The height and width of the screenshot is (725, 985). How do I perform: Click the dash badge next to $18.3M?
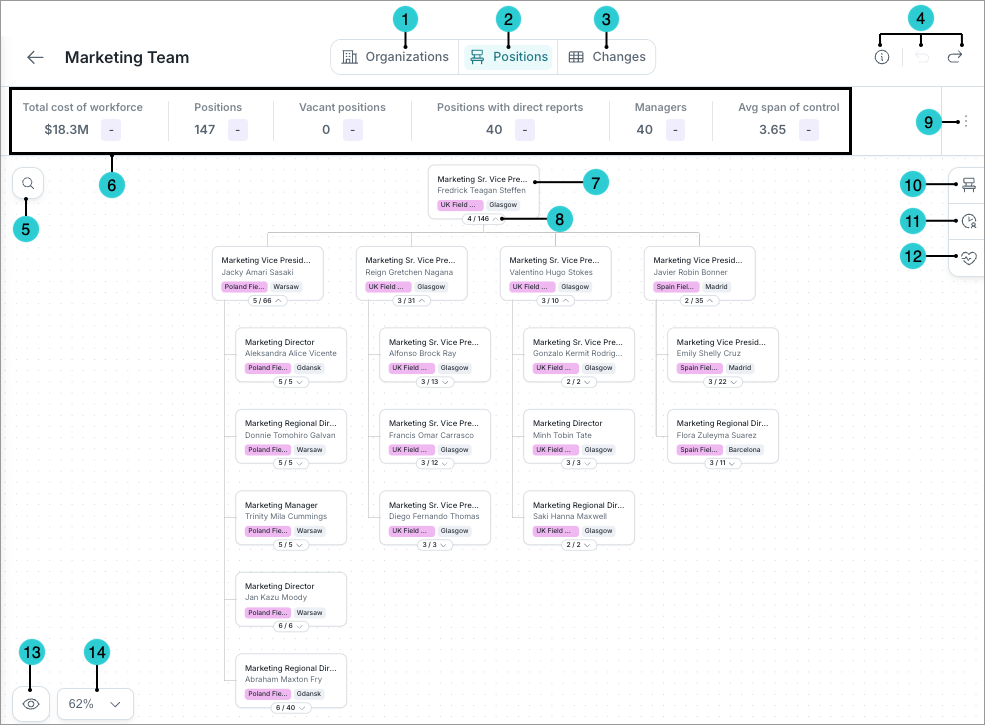click(x=113, y=129)
